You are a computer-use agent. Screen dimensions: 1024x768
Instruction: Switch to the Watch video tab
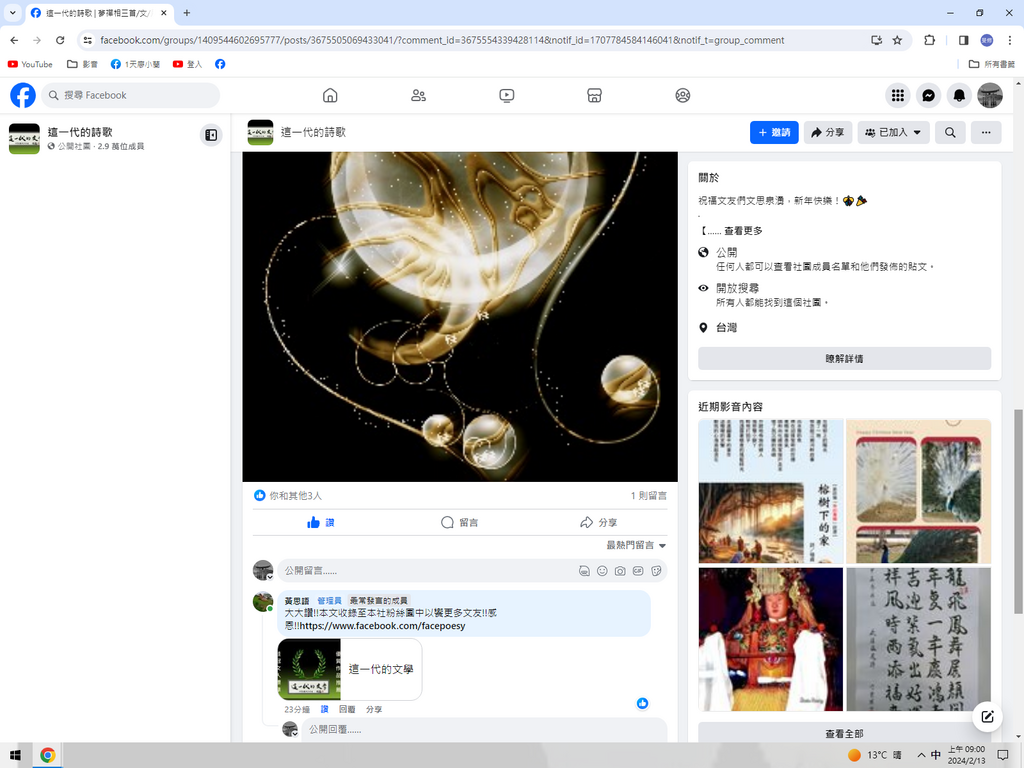pyautogui.click(x=507, y=95)
